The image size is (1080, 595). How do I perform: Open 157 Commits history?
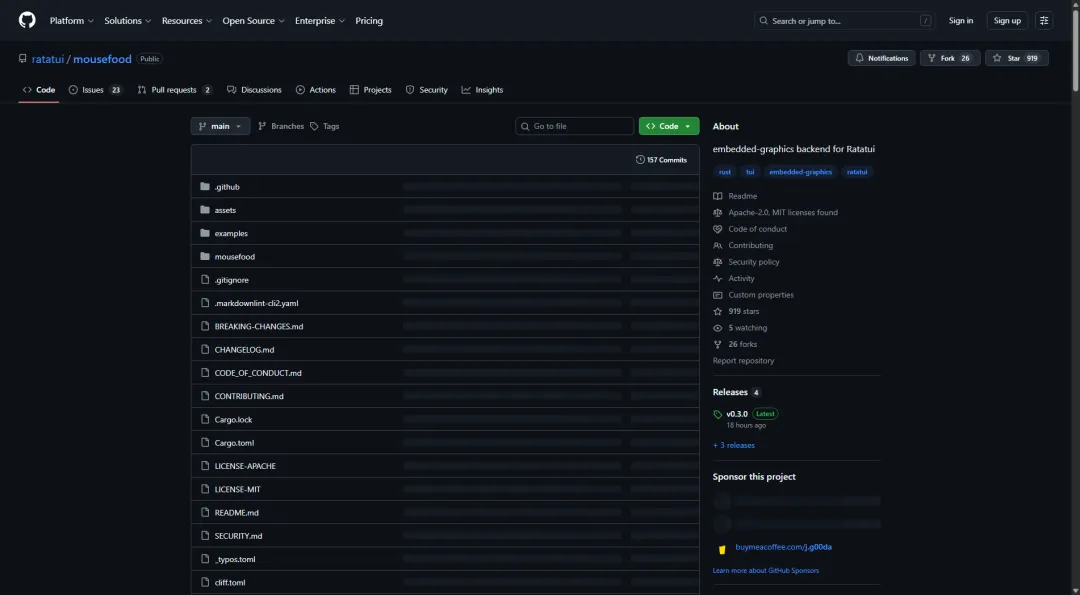coord(661,160)
